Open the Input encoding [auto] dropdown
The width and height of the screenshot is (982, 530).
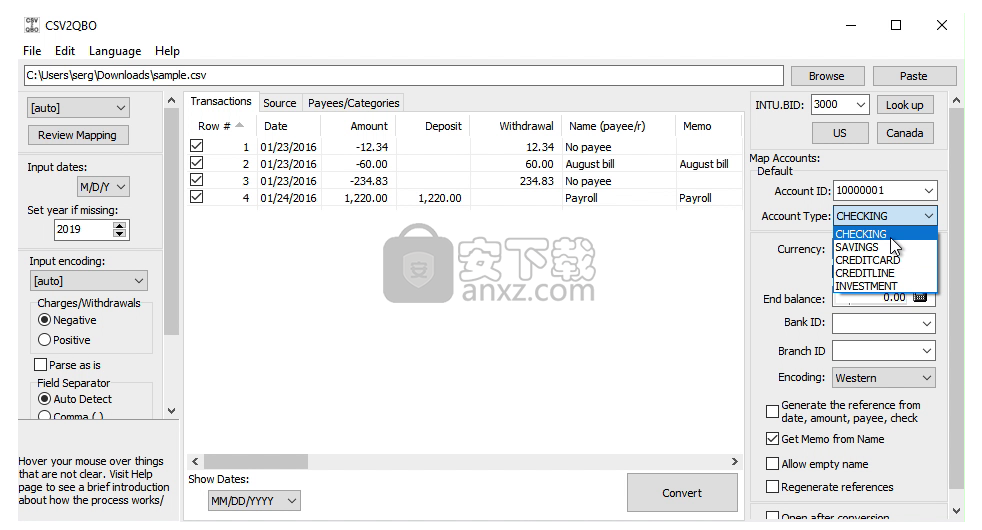point(88,281)
